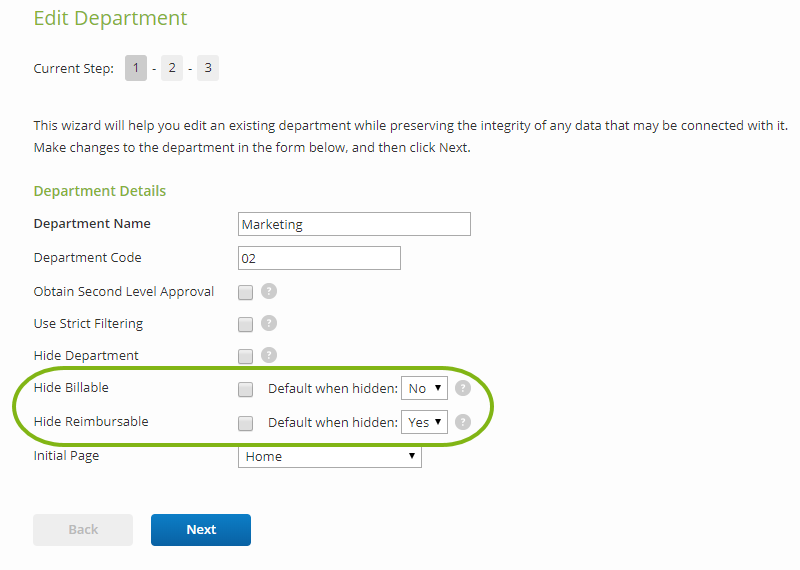Click help icon next to Use Strict Filtering
Screen dimensions: 800x570
(x=268, y=324)
